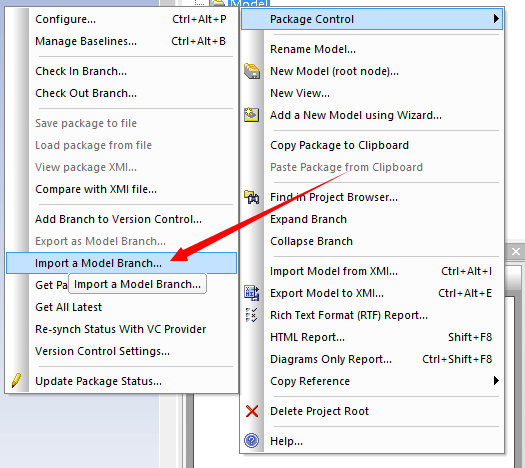Click the red X Delete Project Root icon
The image size is (525, 468).
[252, 411]
